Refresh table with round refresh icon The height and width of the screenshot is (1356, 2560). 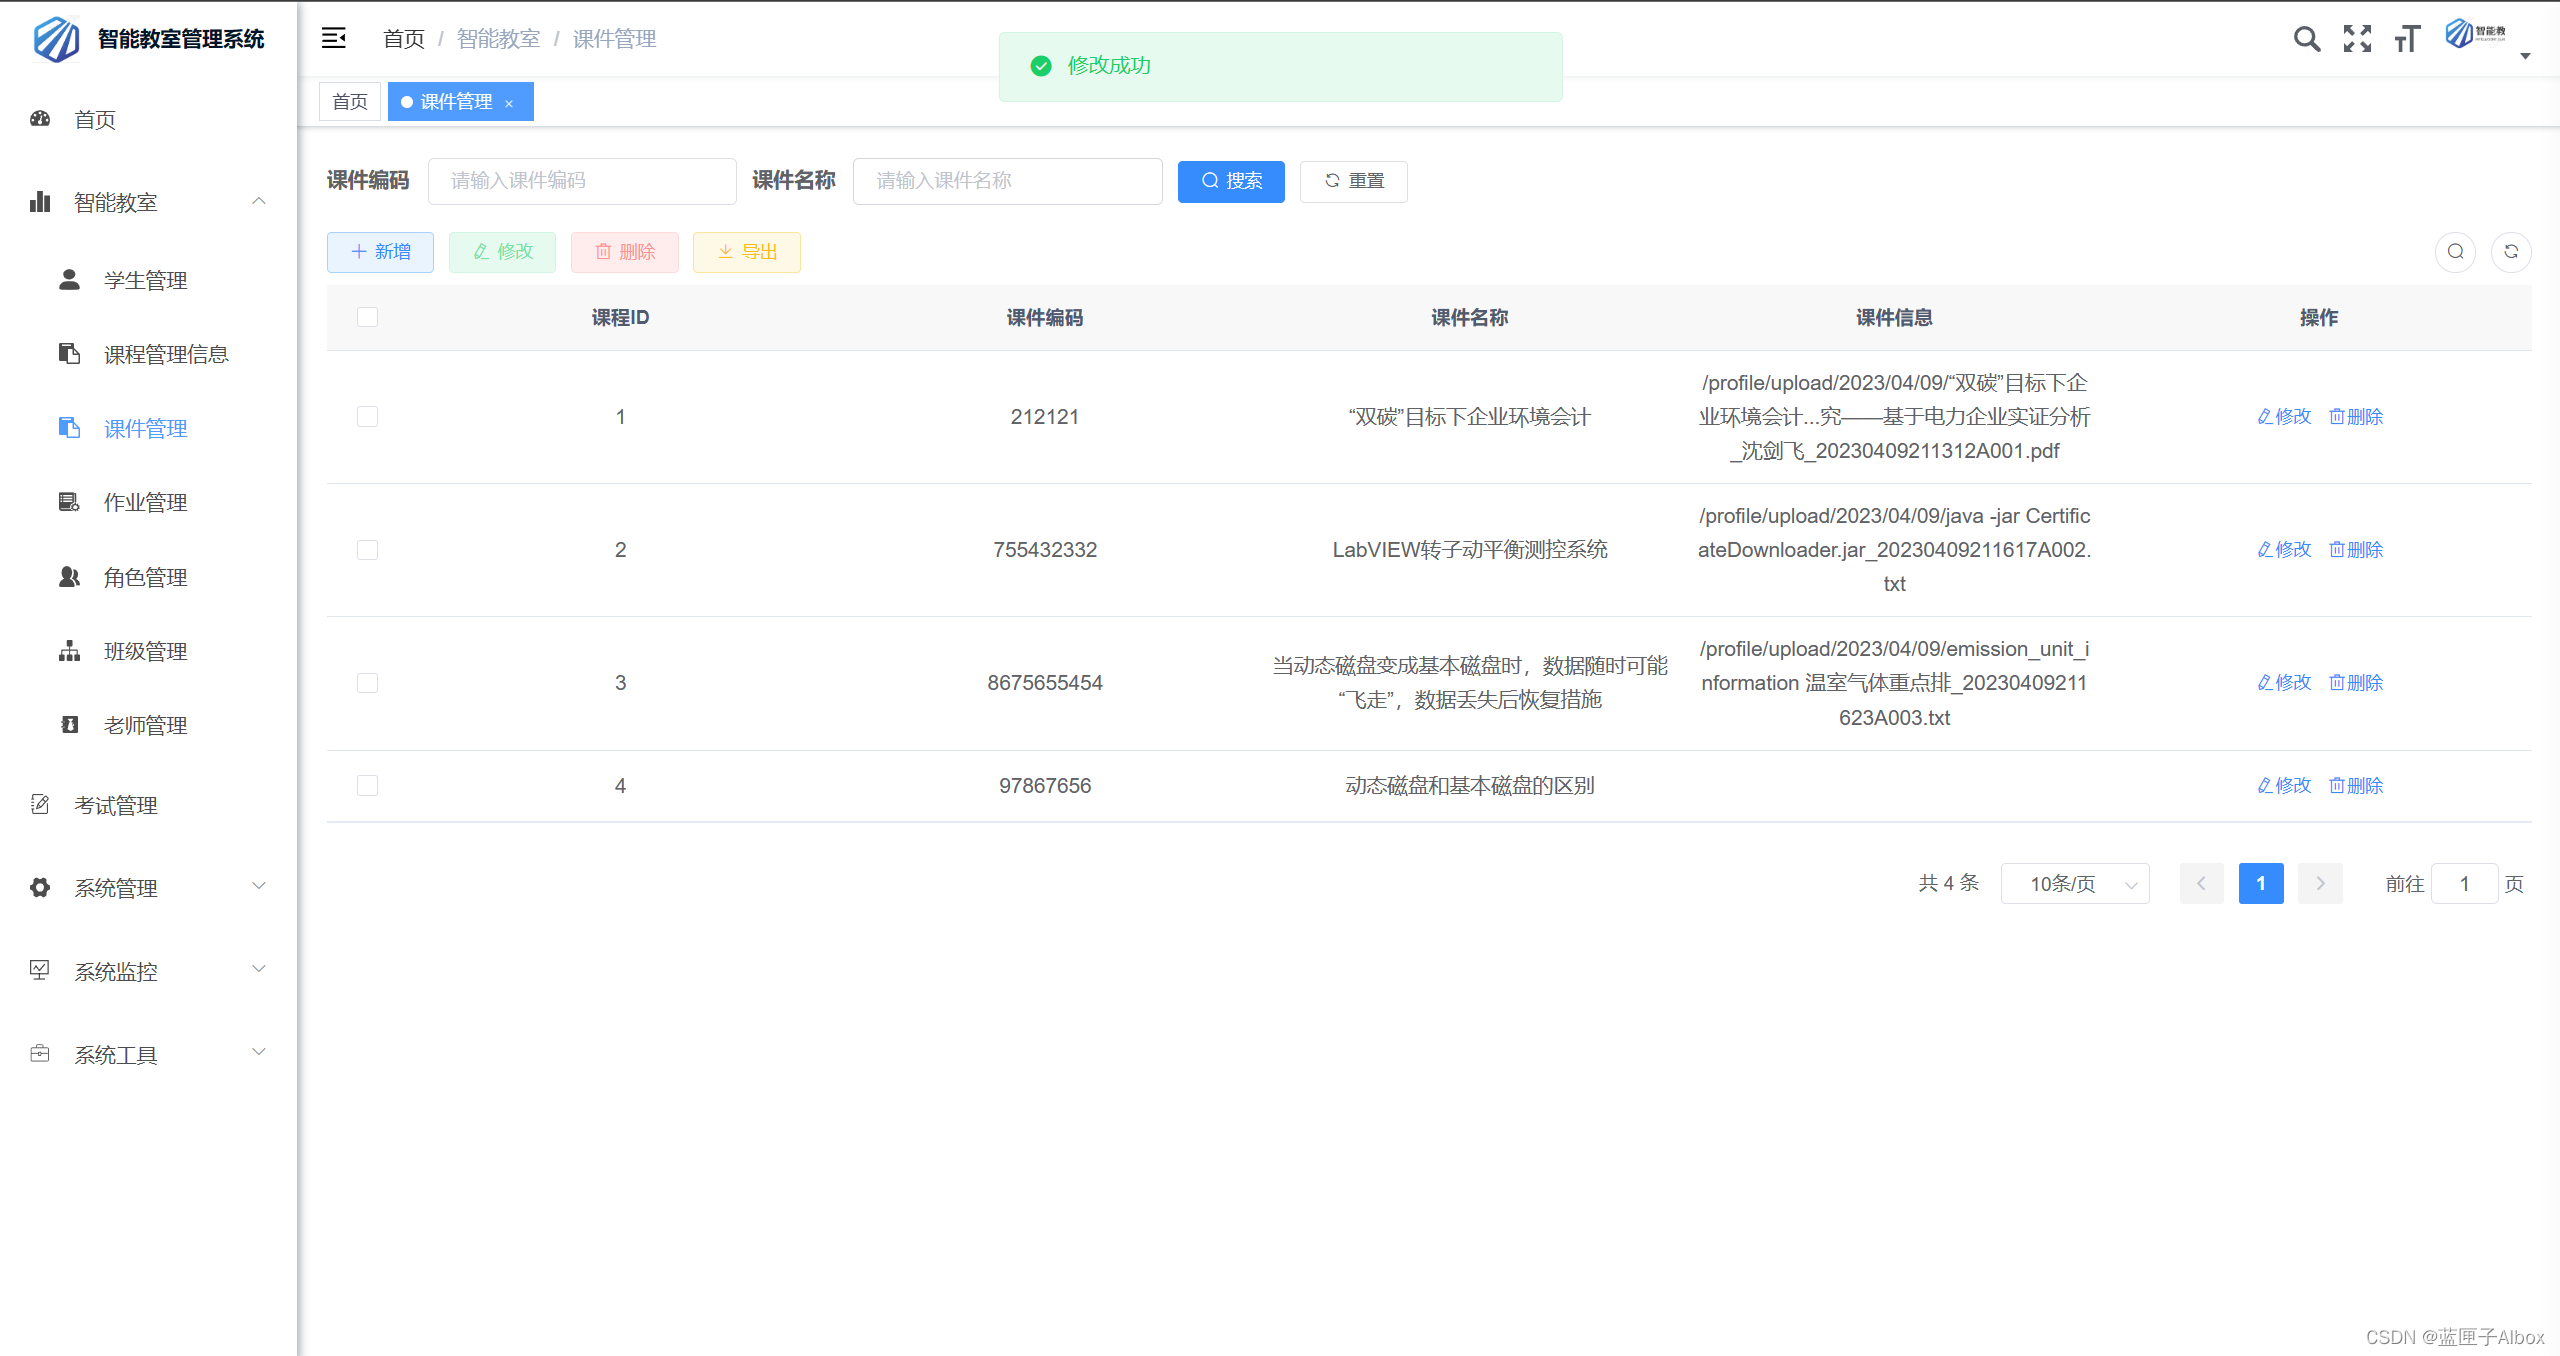pyautogui.click(x=2511, y=252)
